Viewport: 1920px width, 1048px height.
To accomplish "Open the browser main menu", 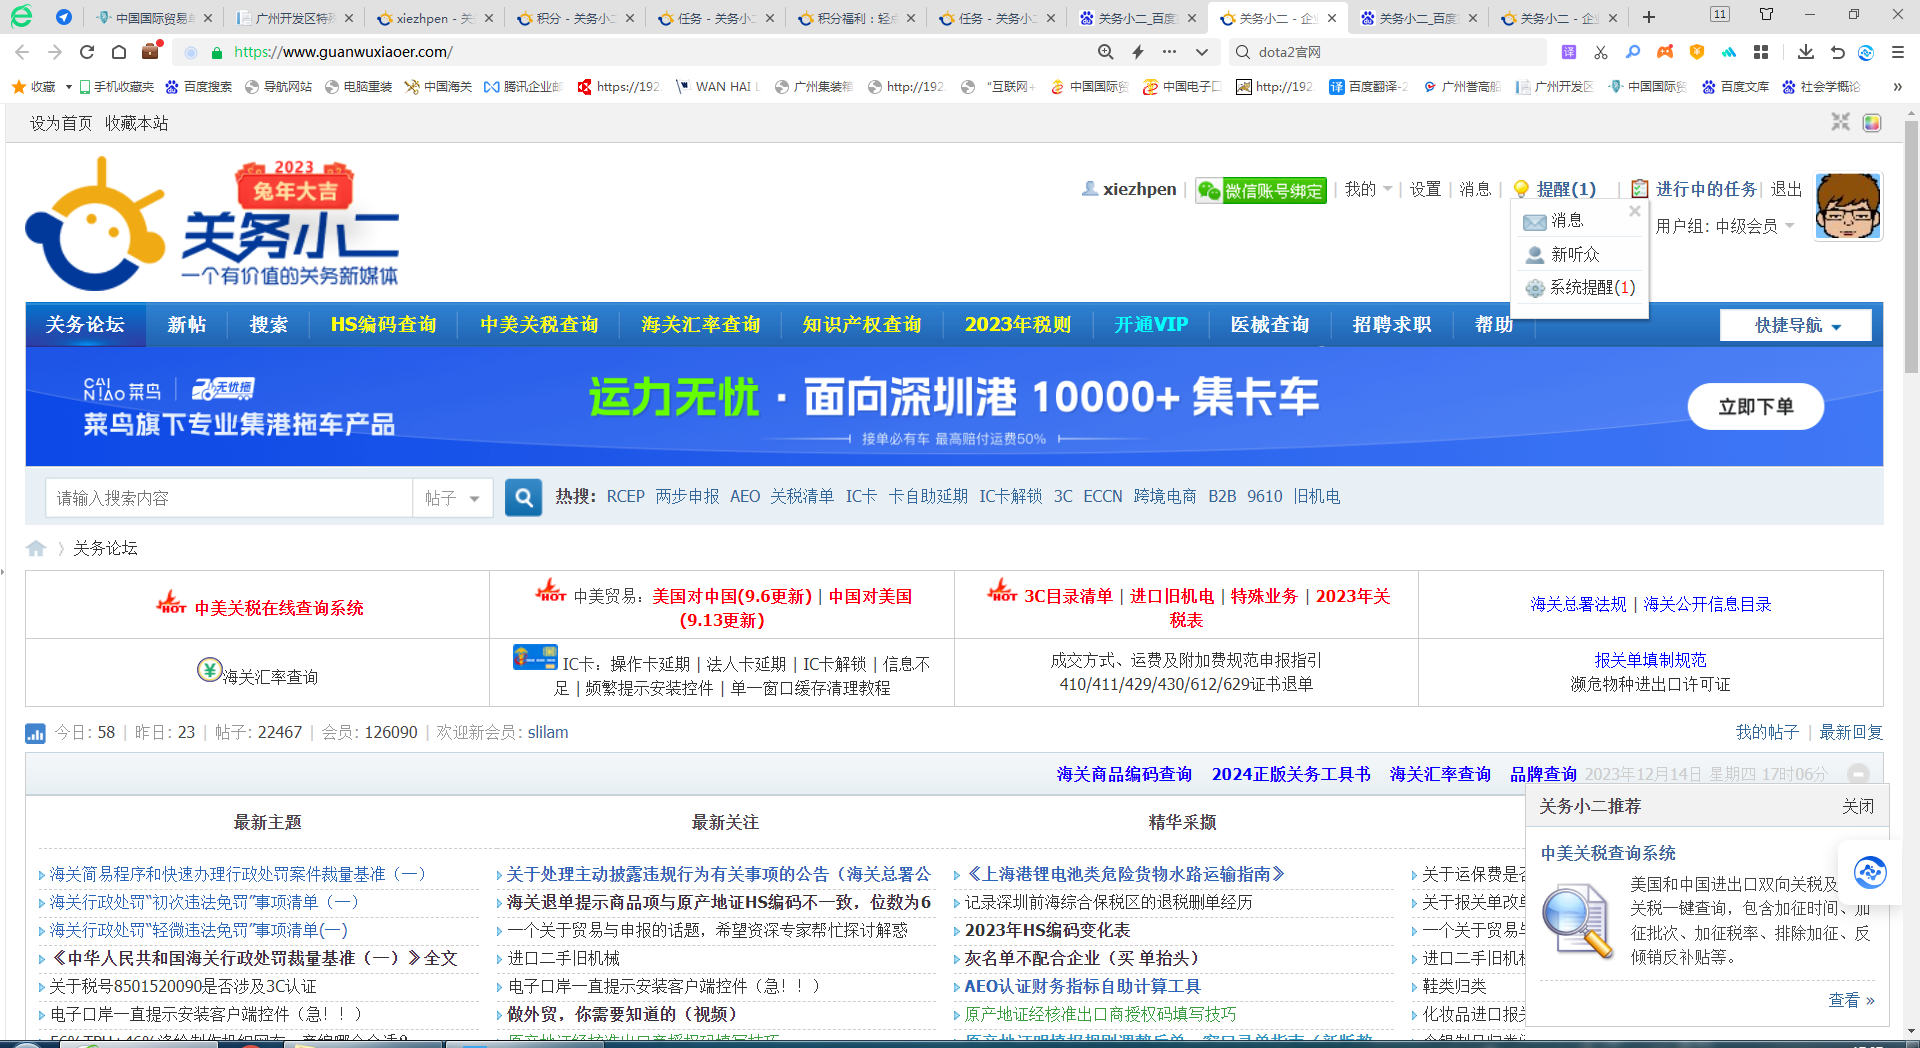I will pyautogui.click(x=1898, y=52).
